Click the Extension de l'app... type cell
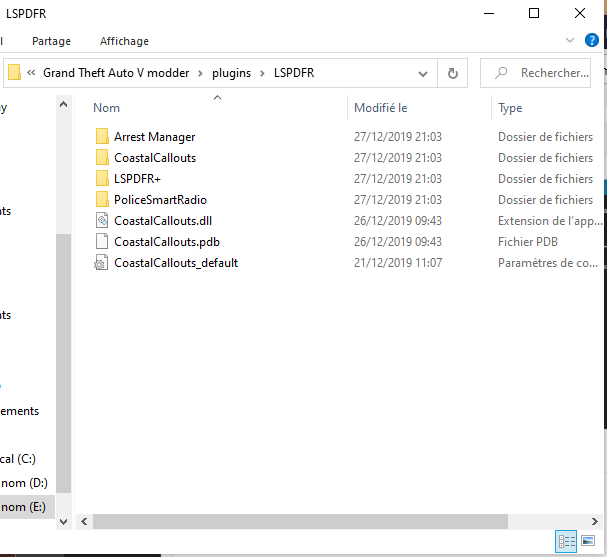 tap(550, 221)
